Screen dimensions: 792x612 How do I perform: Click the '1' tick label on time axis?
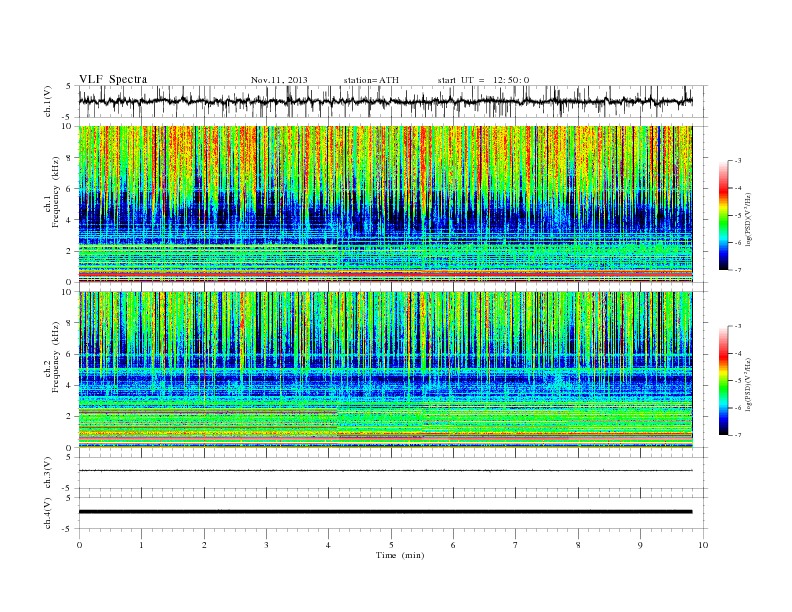pyautogui.click(x=141, y=545)
